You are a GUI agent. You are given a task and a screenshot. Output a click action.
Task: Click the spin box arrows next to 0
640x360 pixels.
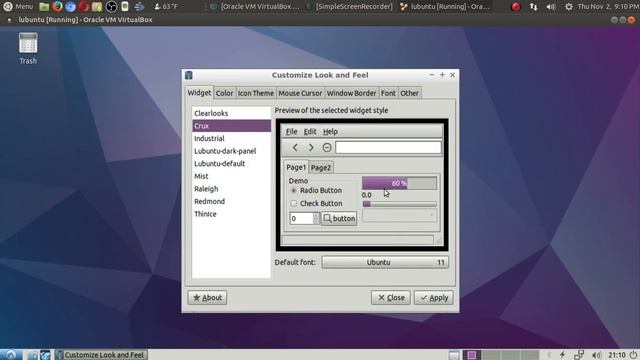coord(316,218)
